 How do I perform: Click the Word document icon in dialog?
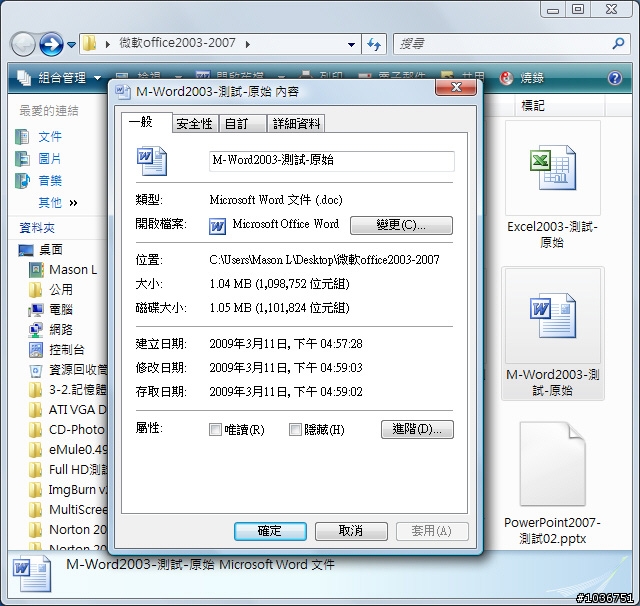point(151,161)
